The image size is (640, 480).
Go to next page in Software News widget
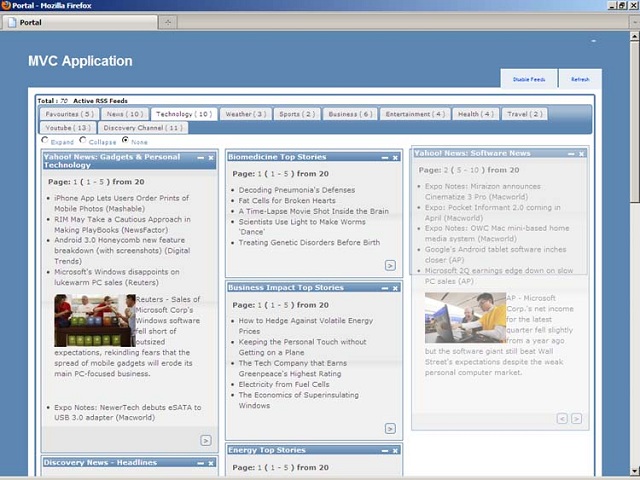(576, 418)
